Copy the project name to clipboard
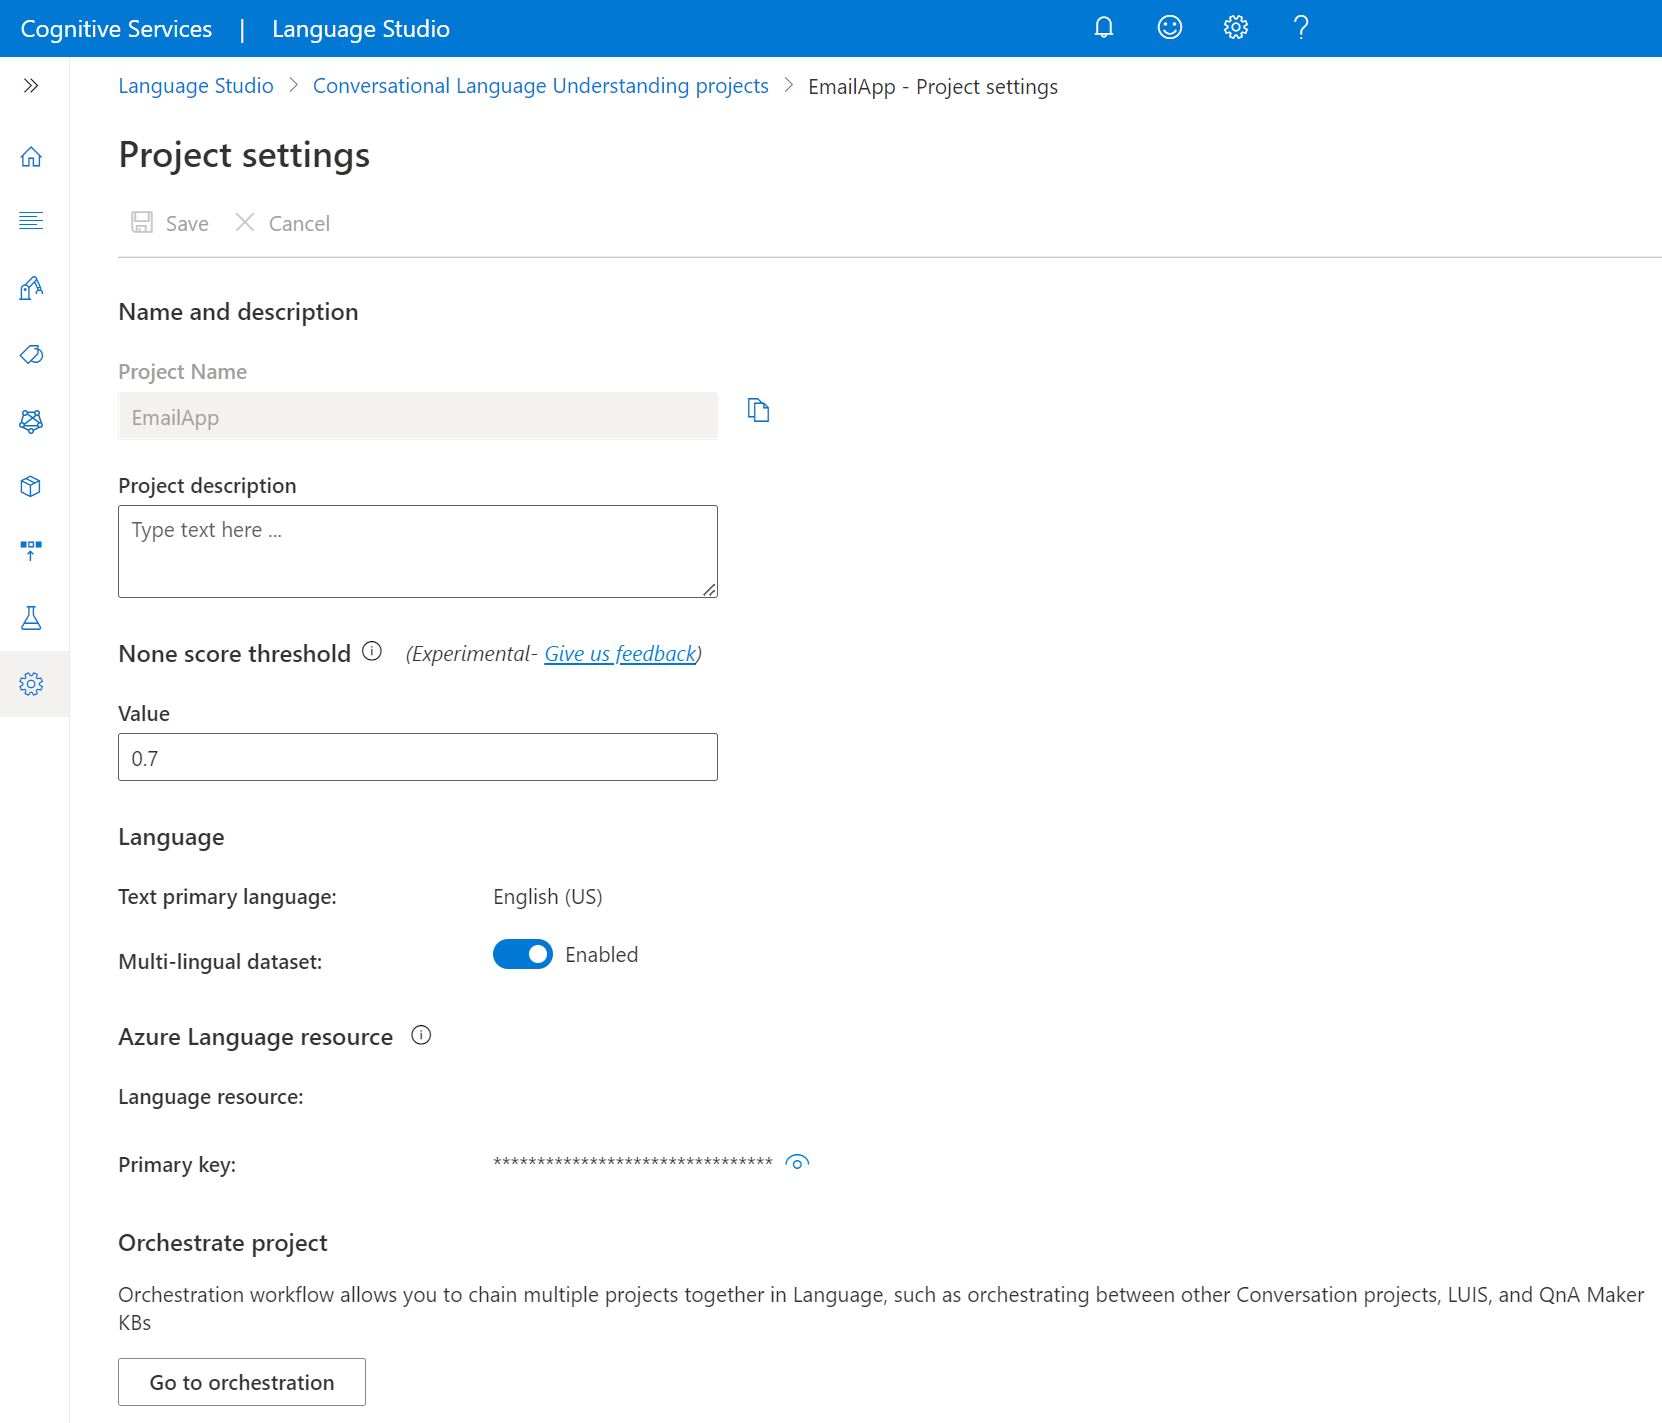Viewport: 1662px width, 1423px height. click(x=759, y=410)
